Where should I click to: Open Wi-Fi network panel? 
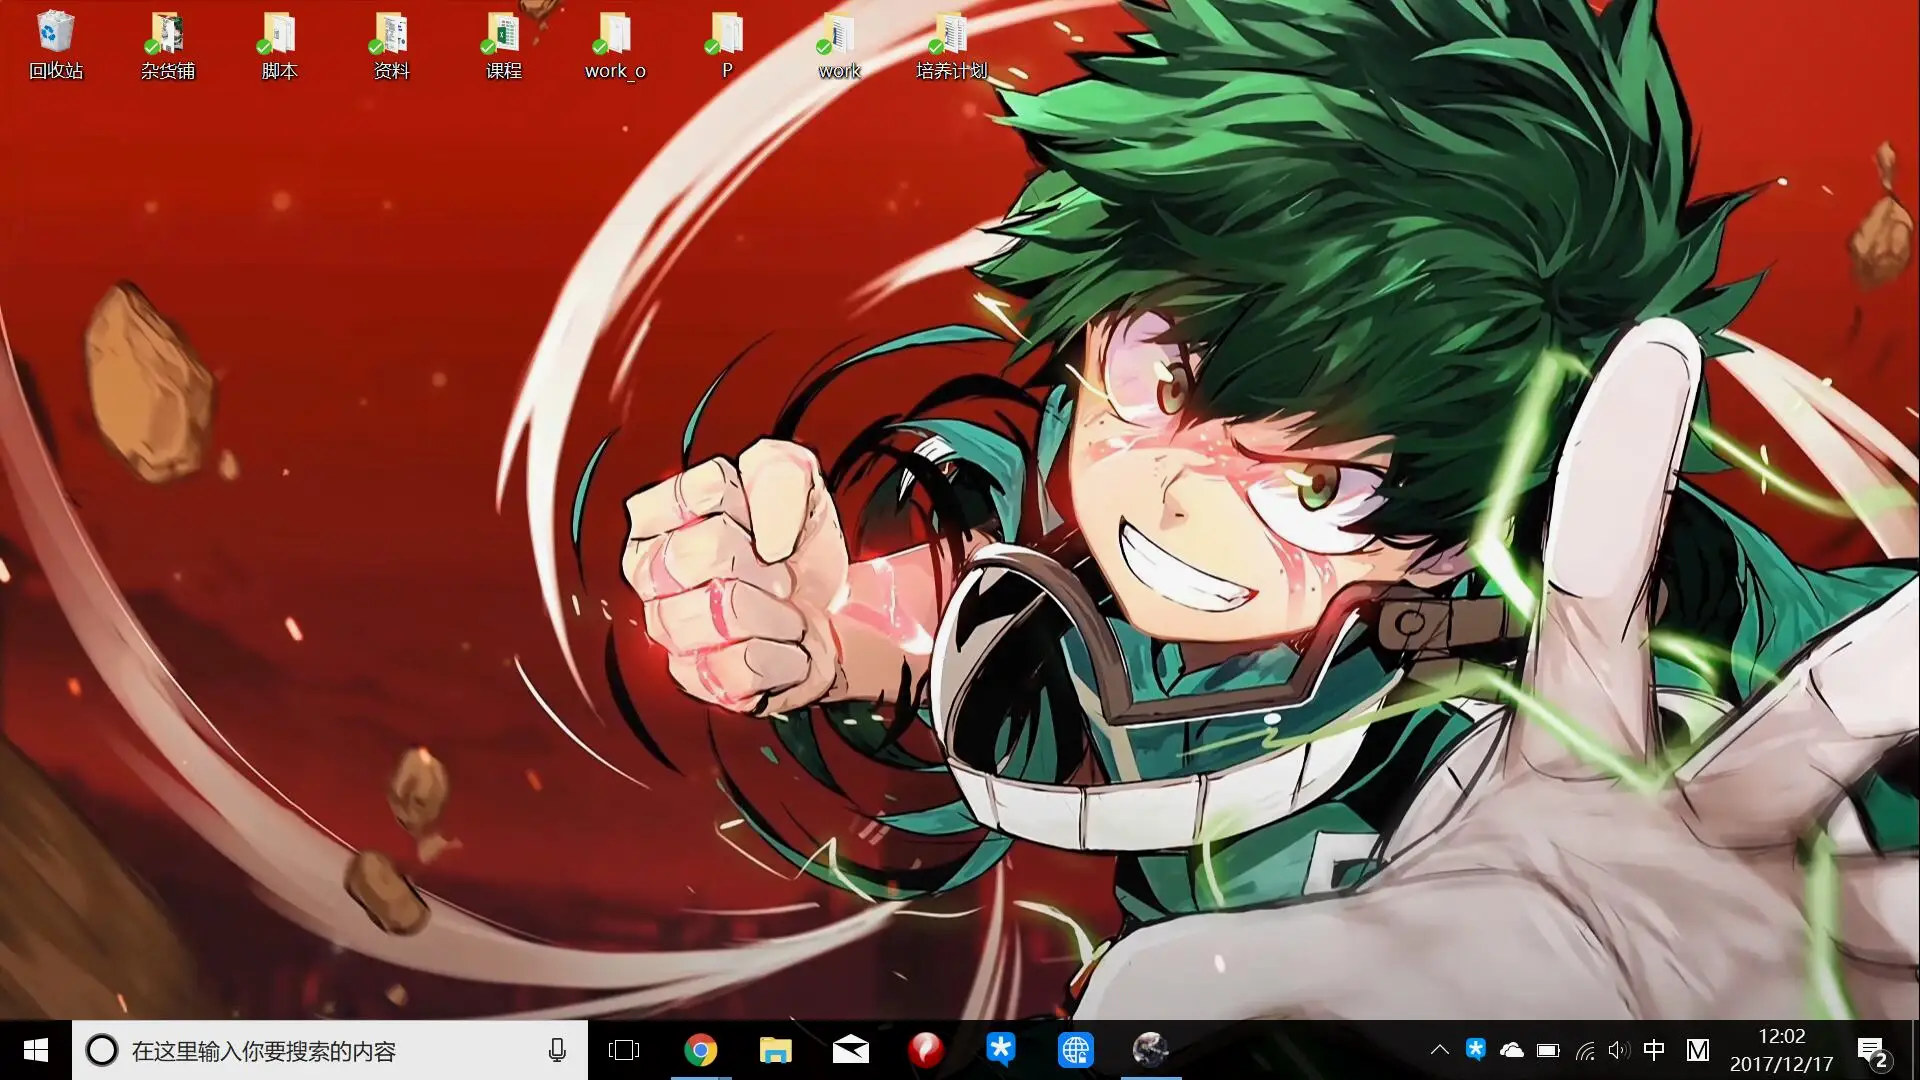point(1585,1050)
